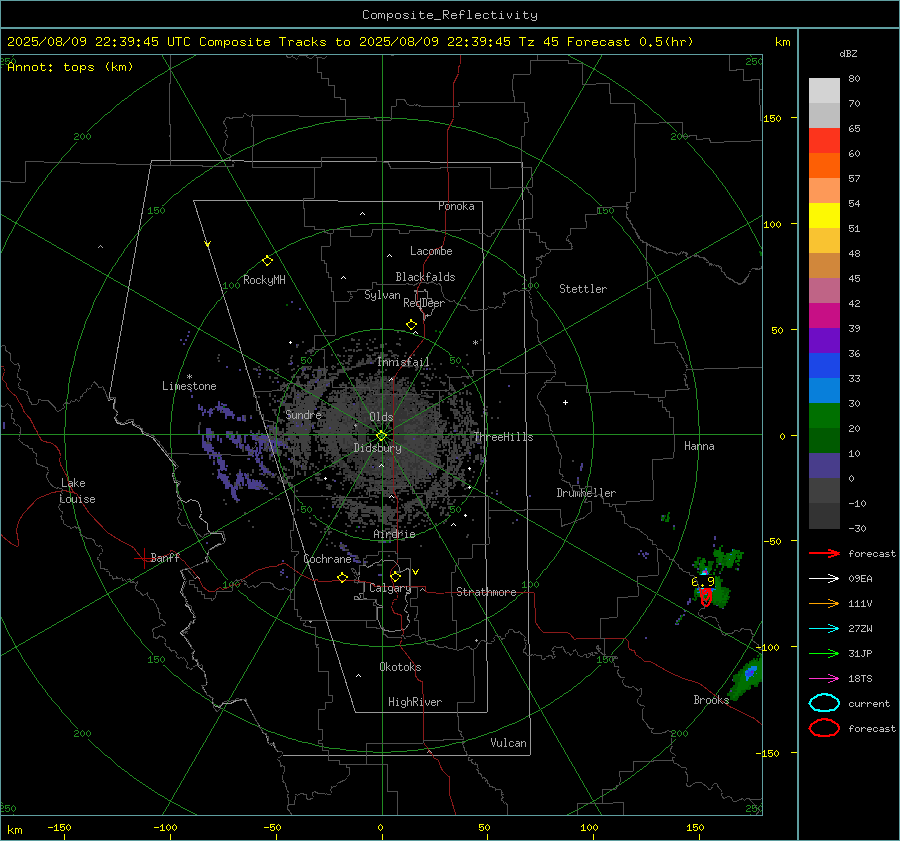The image size is (900, 841).
Task: Click the yellow diamond marker near RockyMH
Action: 267,261
